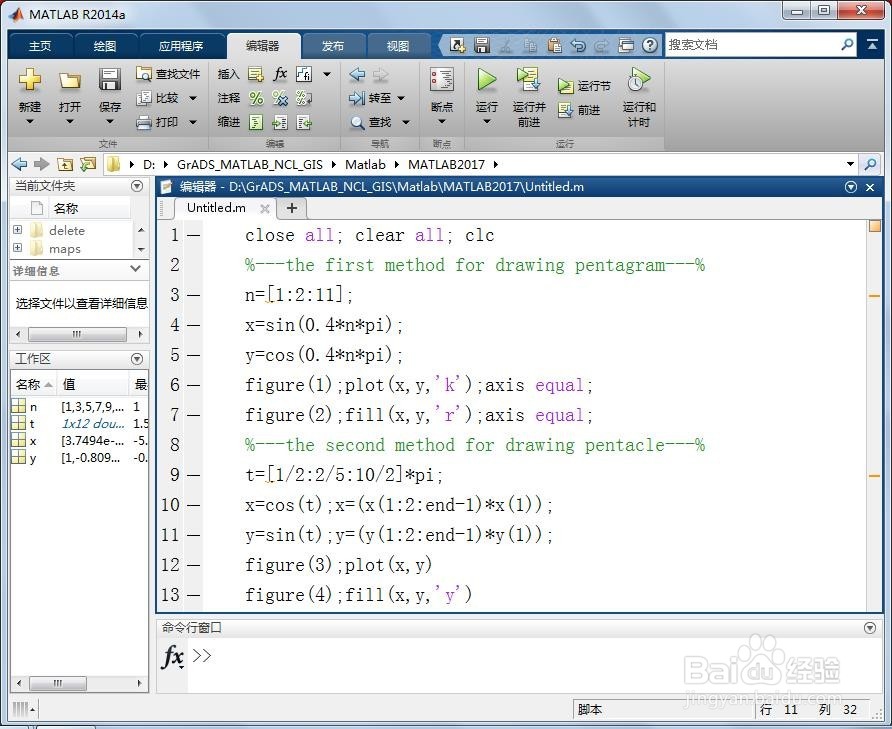The height and width of the screenshot is (729, 892).
Task: Click Advance (前进) icon
Action: point(565,110)
